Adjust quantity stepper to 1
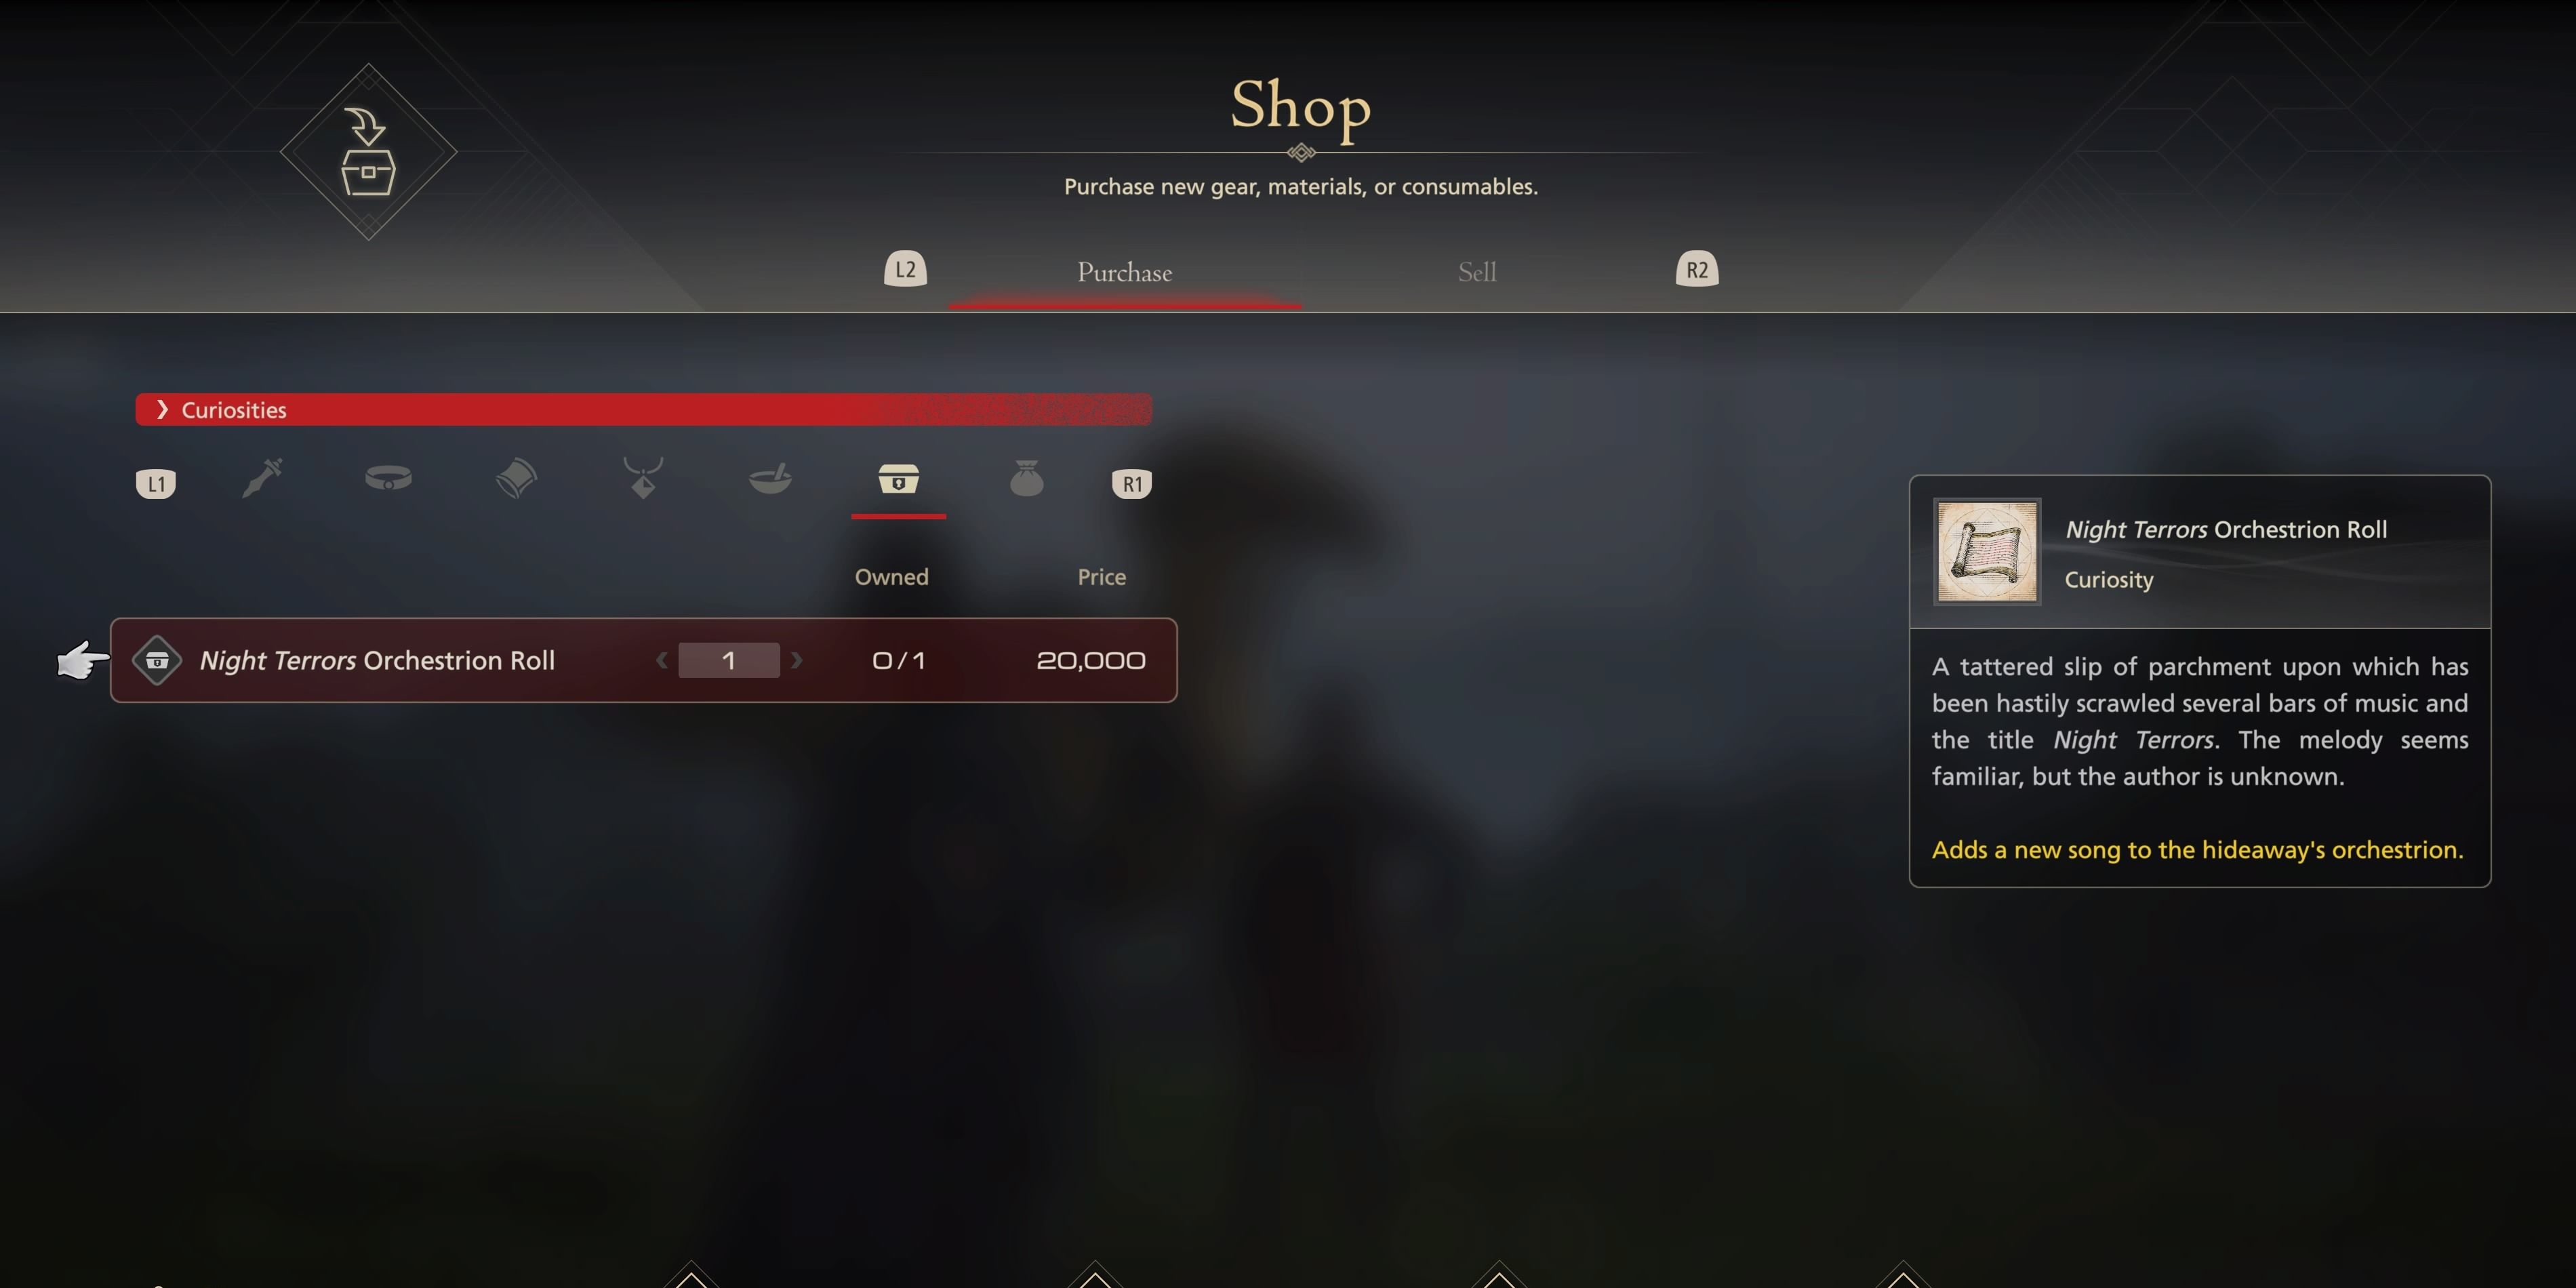 pos(729,660)
